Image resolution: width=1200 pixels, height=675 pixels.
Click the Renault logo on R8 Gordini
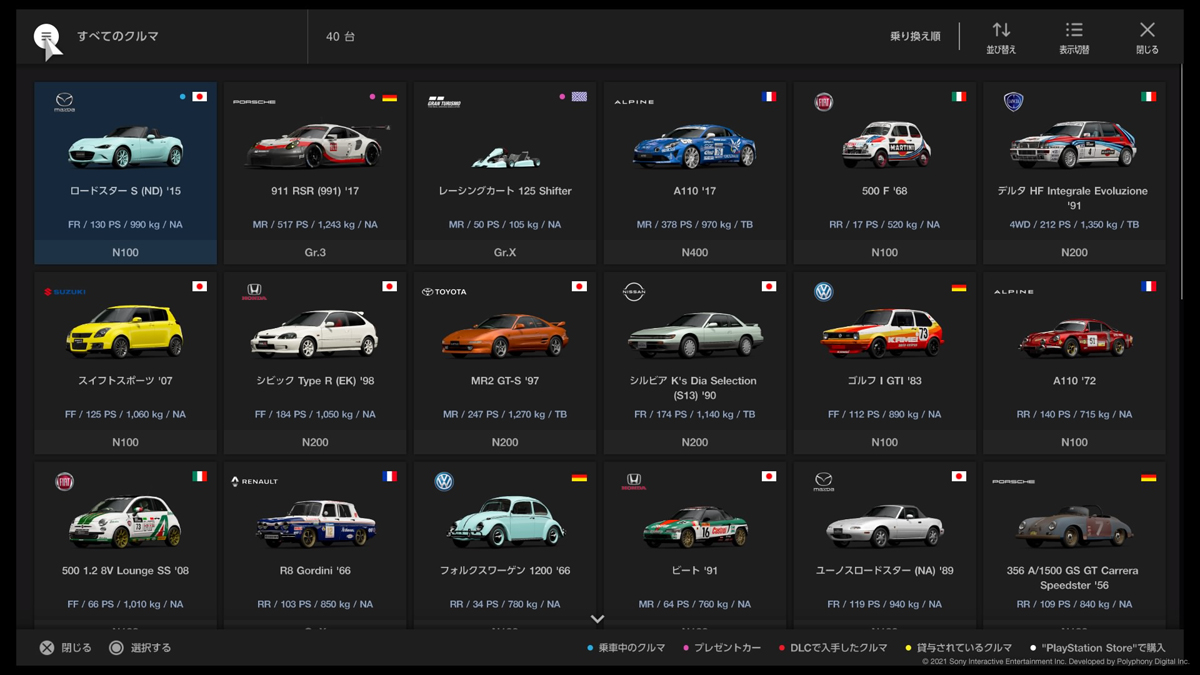pos(254,482)
